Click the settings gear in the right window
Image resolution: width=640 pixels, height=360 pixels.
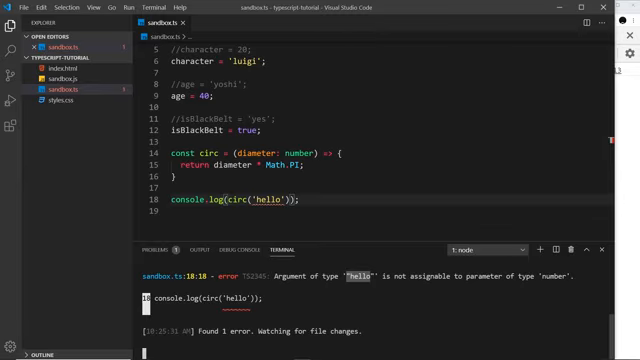(630, 53)
